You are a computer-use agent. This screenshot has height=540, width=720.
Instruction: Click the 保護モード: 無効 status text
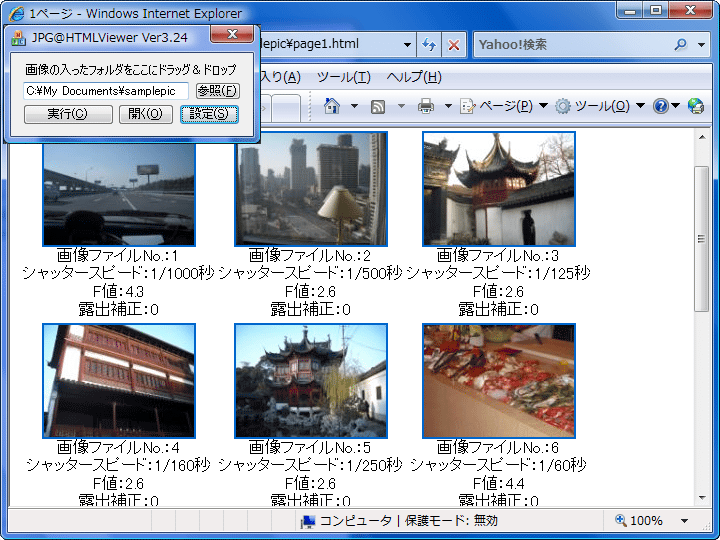tap(451, 521)
